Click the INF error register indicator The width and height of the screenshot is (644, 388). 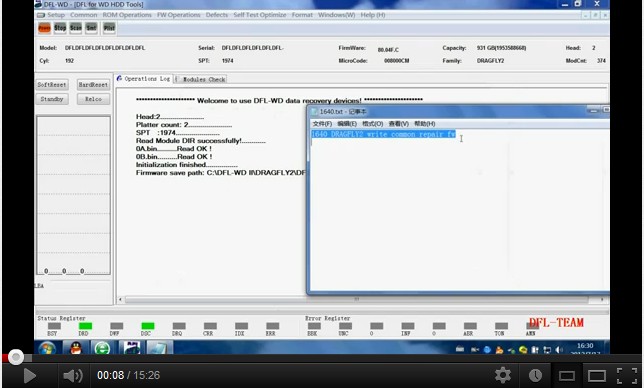point(408,326)
